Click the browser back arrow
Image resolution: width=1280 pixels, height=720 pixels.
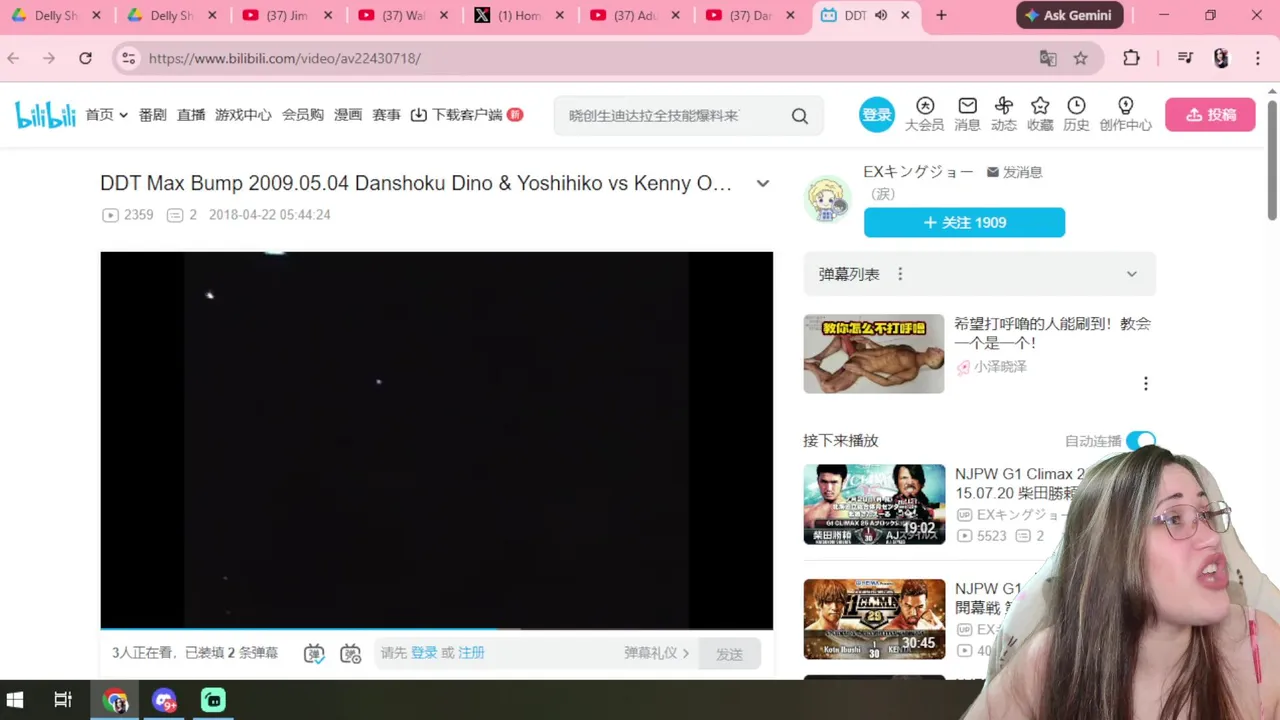[x=14, y=58]
